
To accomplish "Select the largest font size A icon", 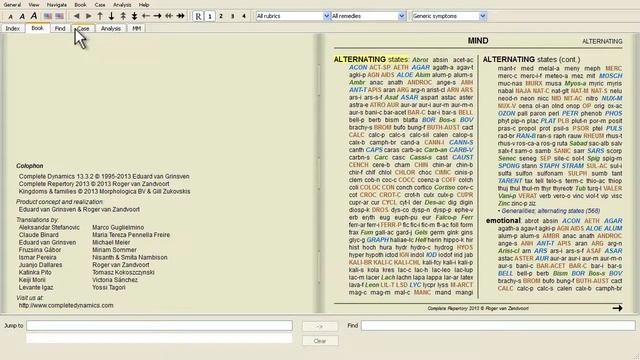I will coord(34,16).
